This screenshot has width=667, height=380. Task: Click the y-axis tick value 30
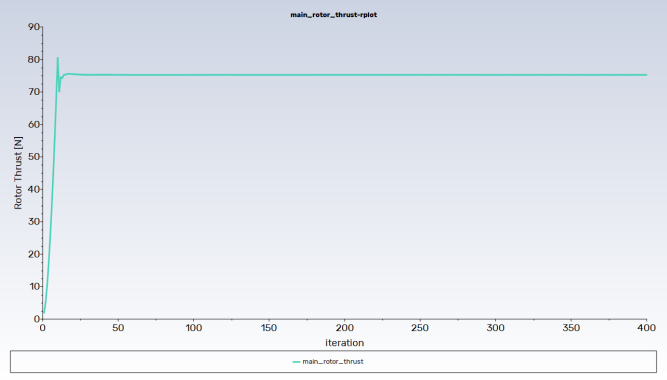(34, 222)
